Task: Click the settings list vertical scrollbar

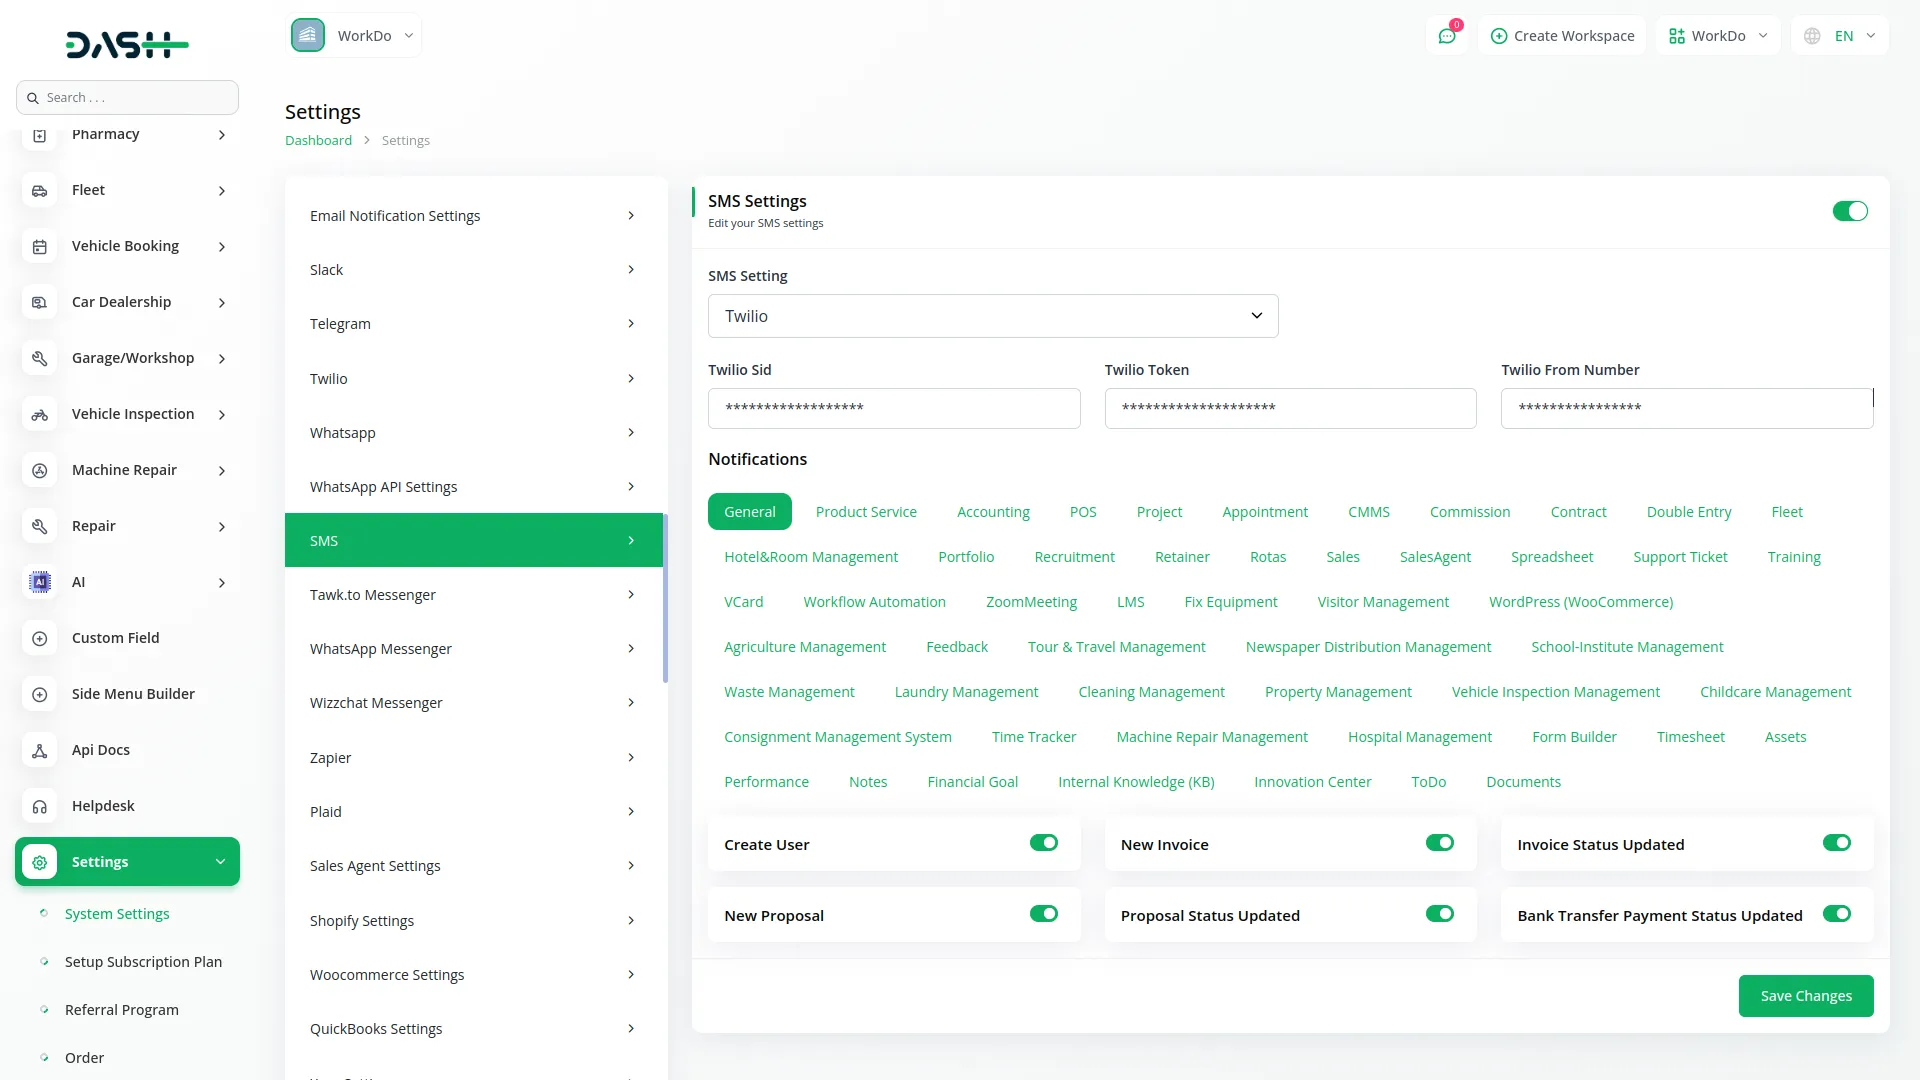Action: coord(665,600)
